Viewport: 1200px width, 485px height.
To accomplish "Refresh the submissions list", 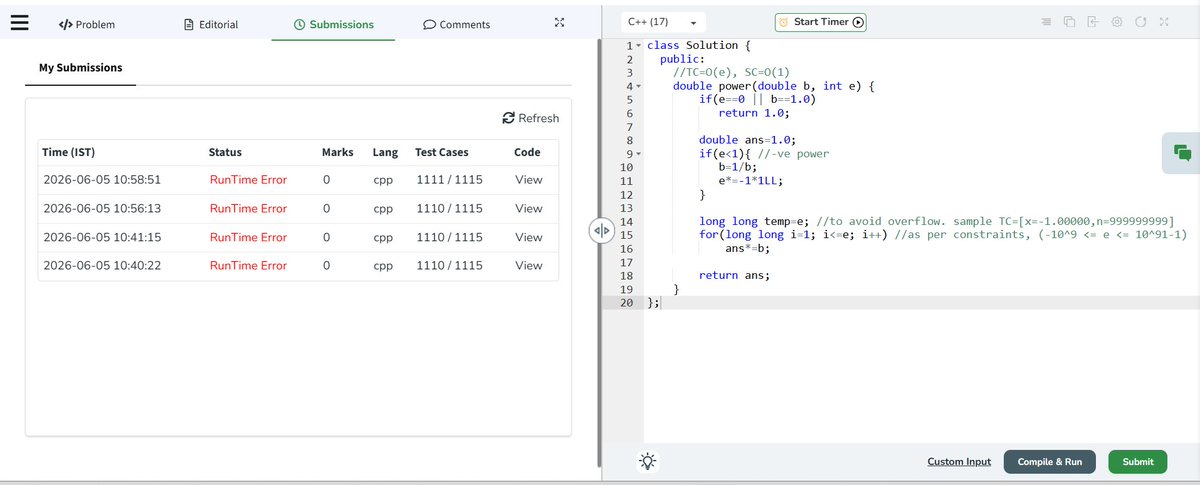I will point(531,118).
